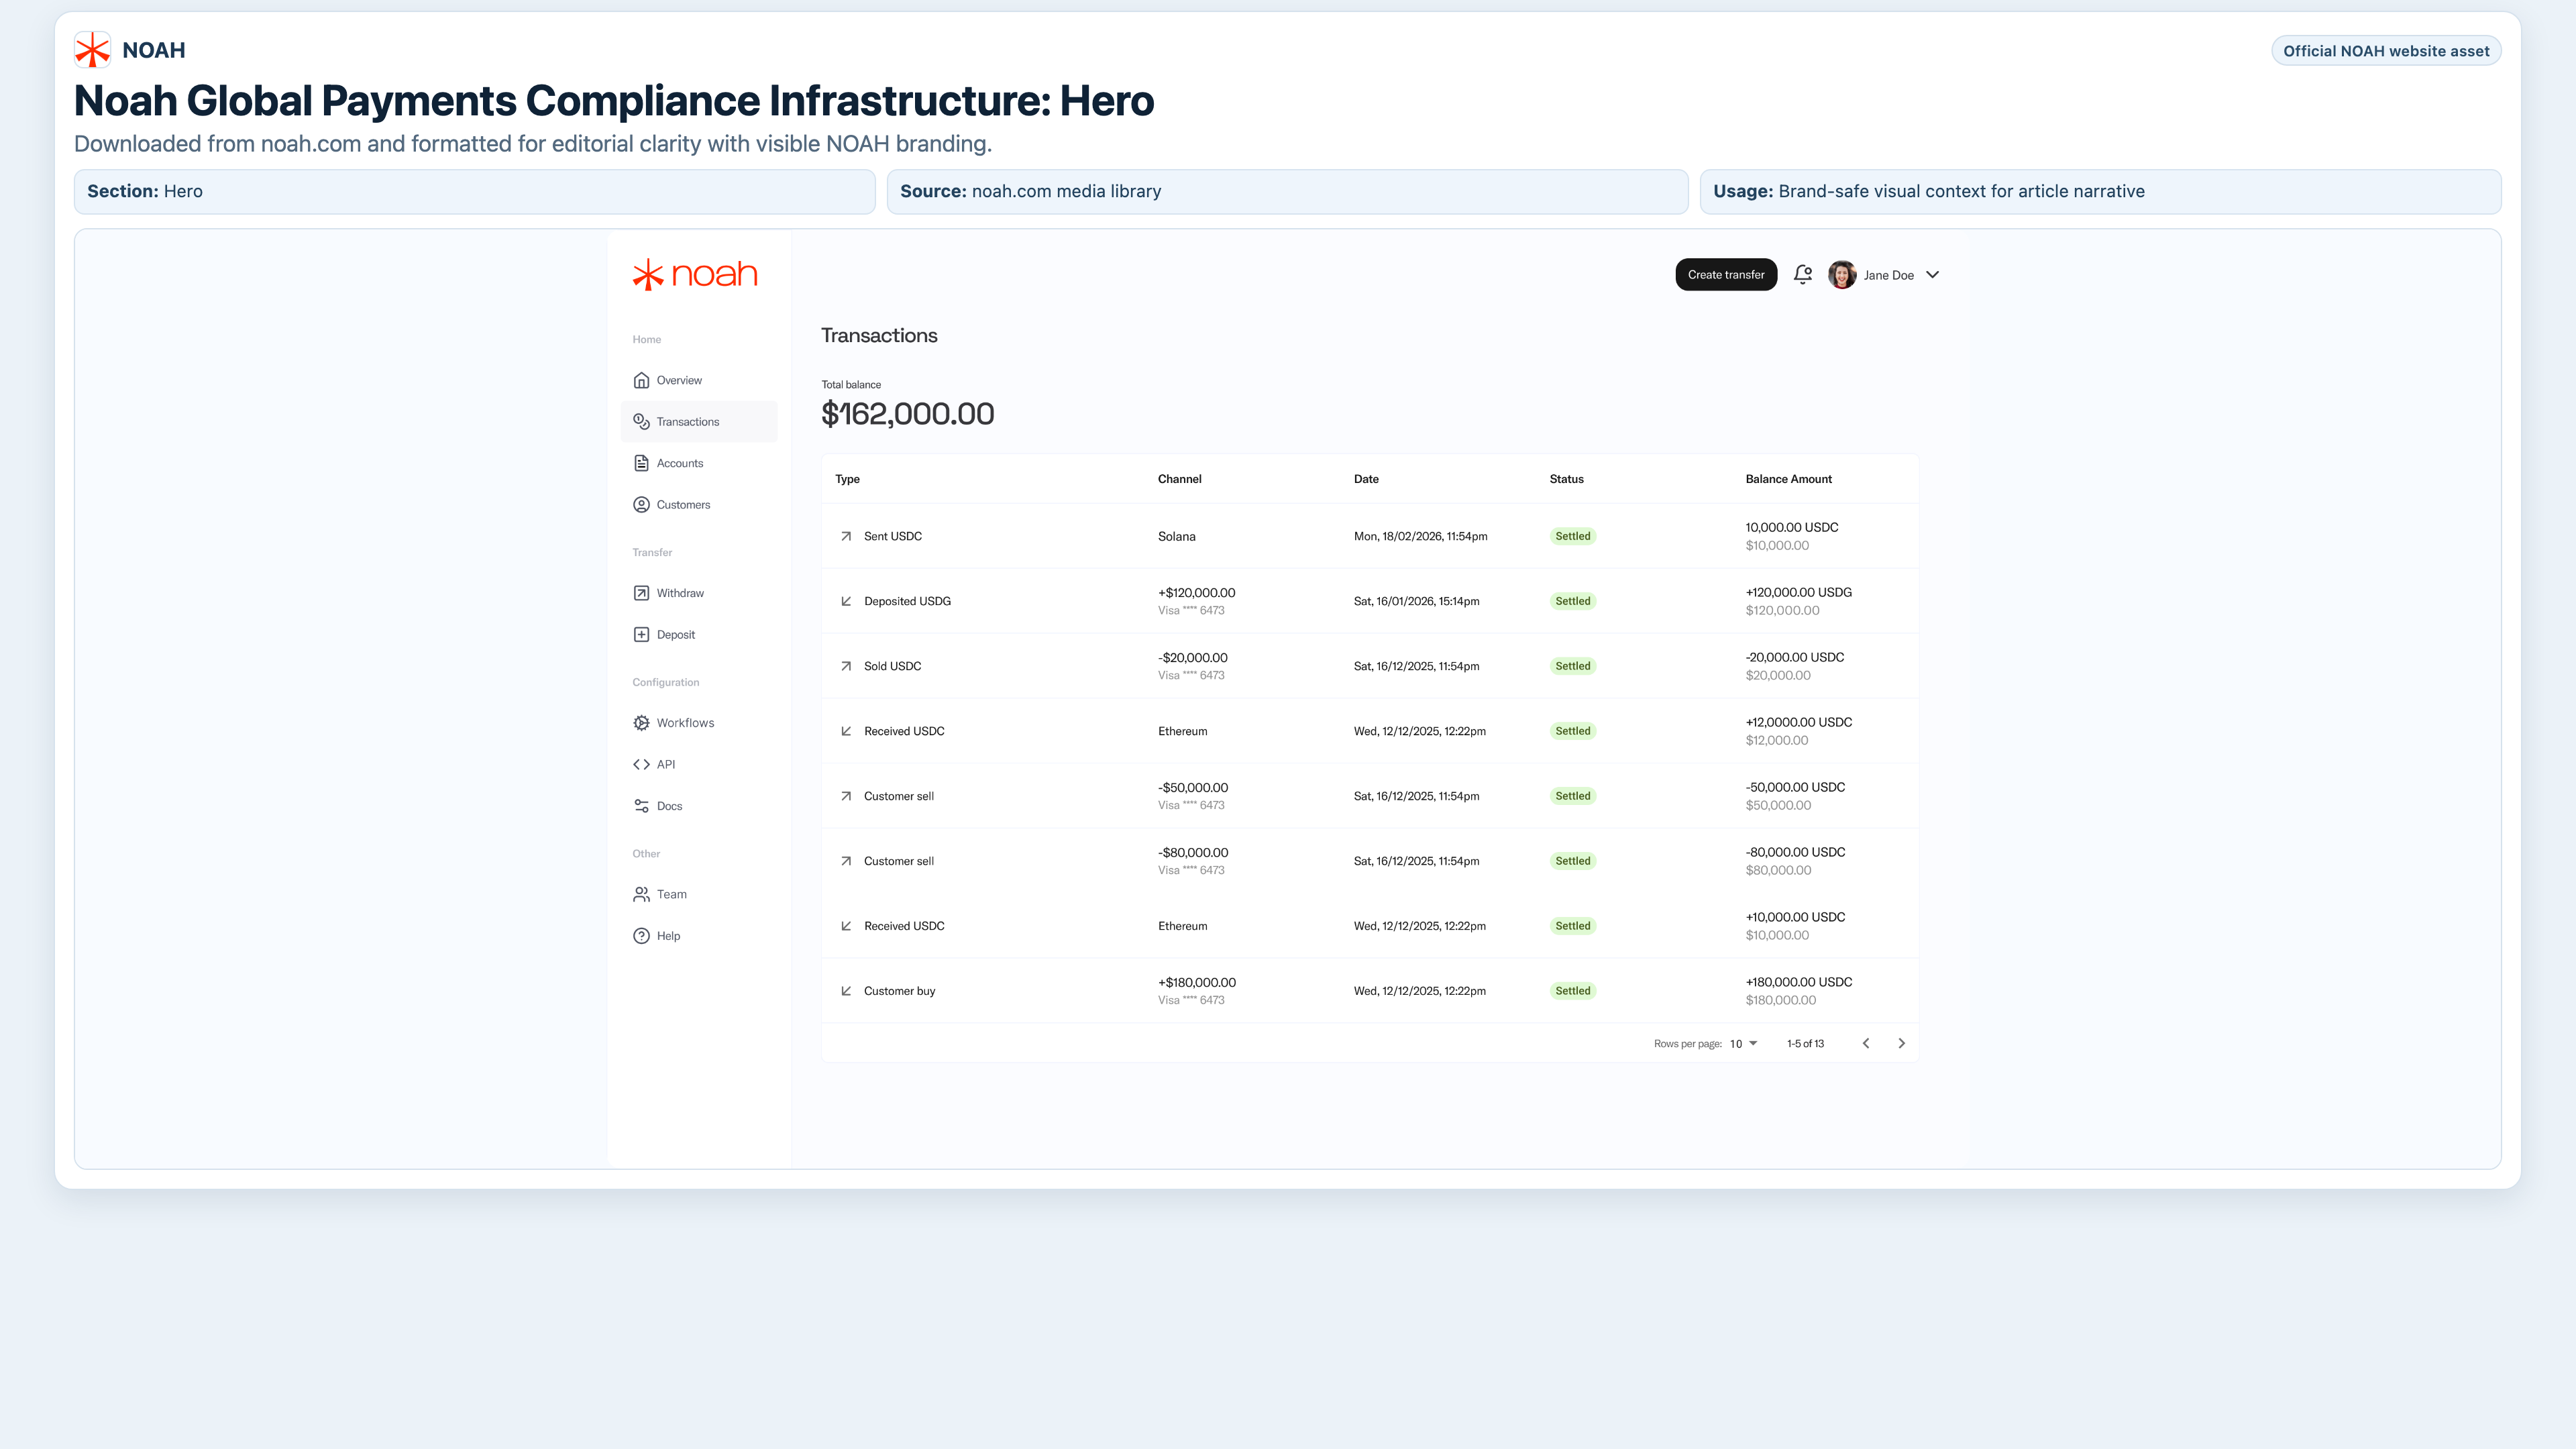Screen dimensions: 2576x1449
Task: Click the Settled status badge for Sent USDC
Action: click(1573, 535)
